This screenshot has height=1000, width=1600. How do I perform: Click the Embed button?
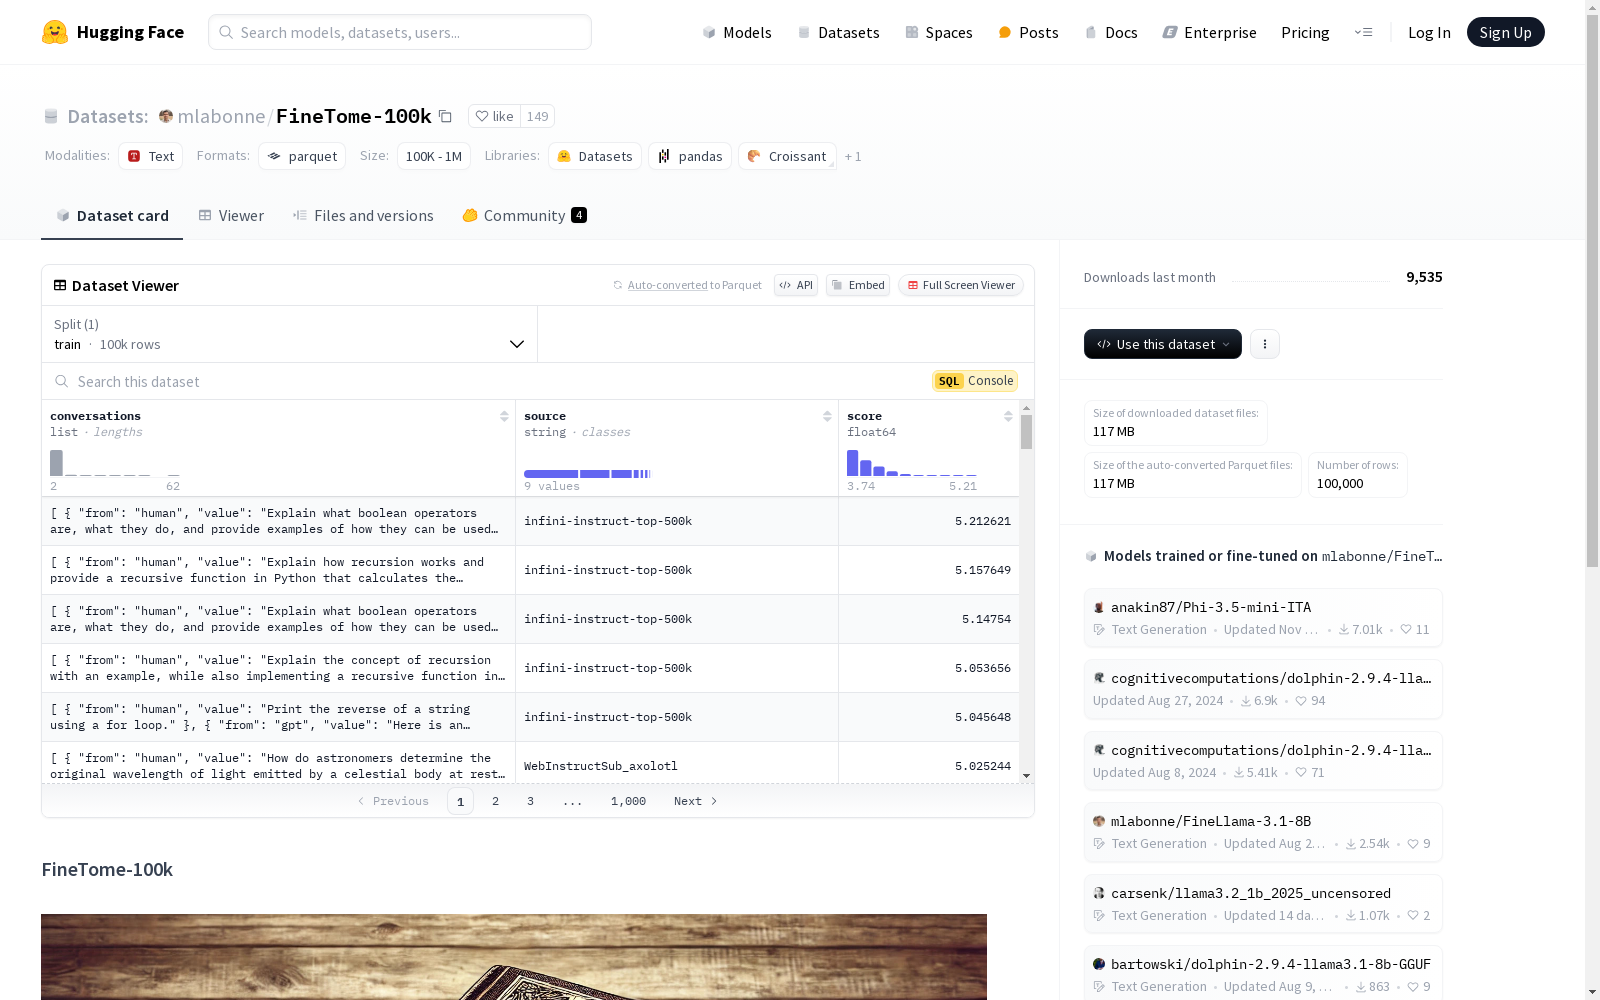(858, 285)
